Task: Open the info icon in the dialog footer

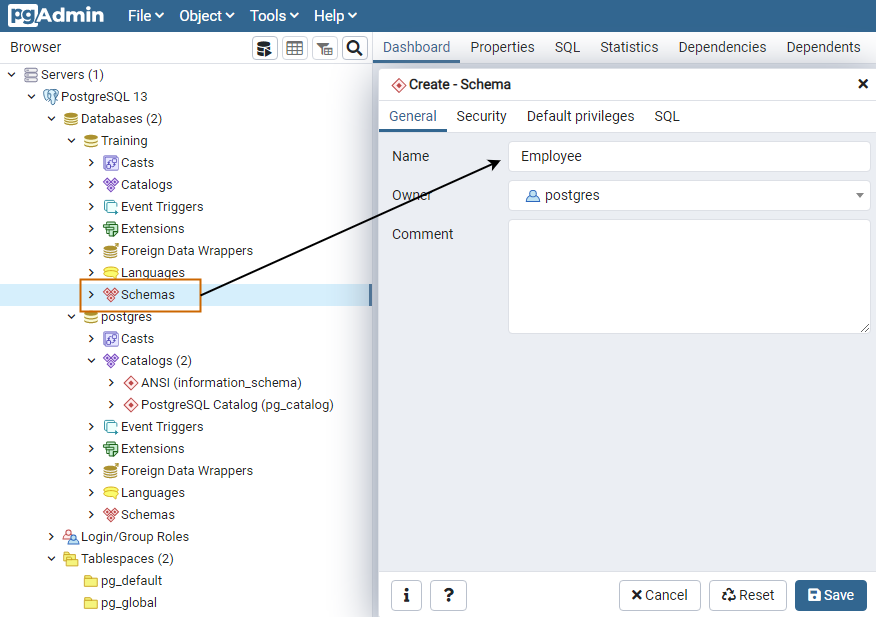Action: pyautogui.click(x=406, y=595)
